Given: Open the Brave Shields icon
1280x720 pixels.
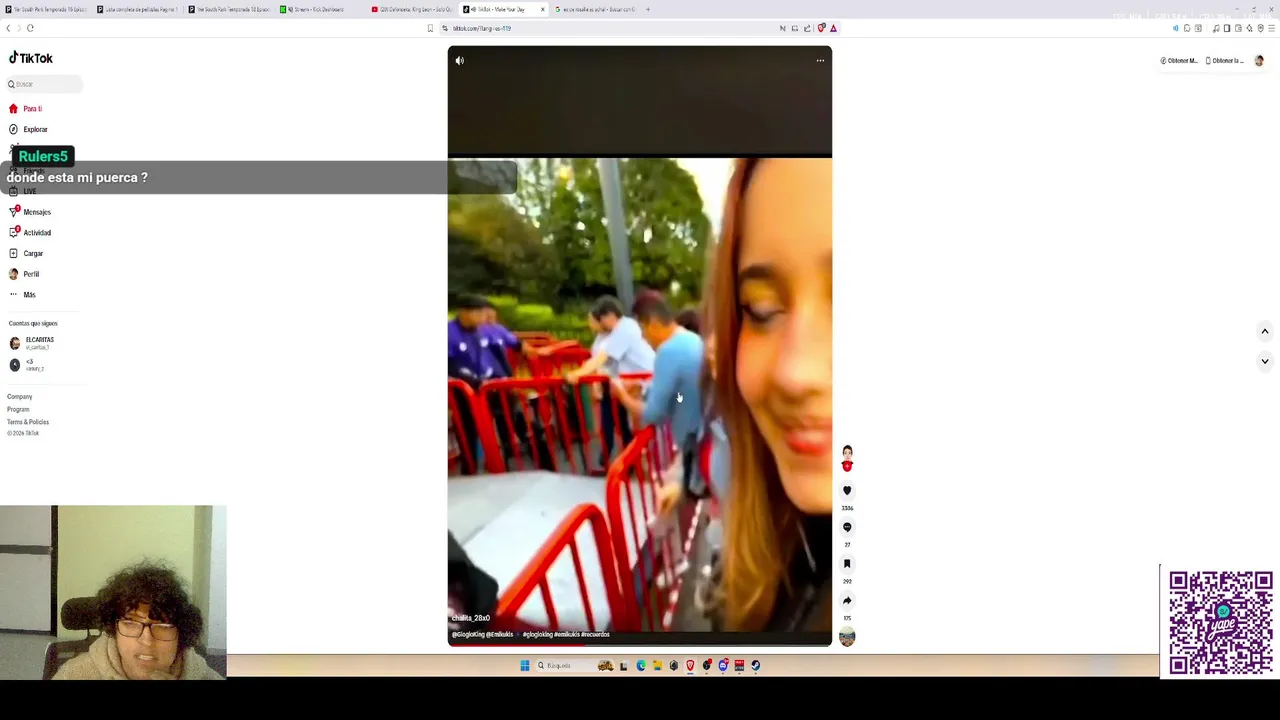Looking at the screenshot, I should pyautogui.click(x=821, y=28).
